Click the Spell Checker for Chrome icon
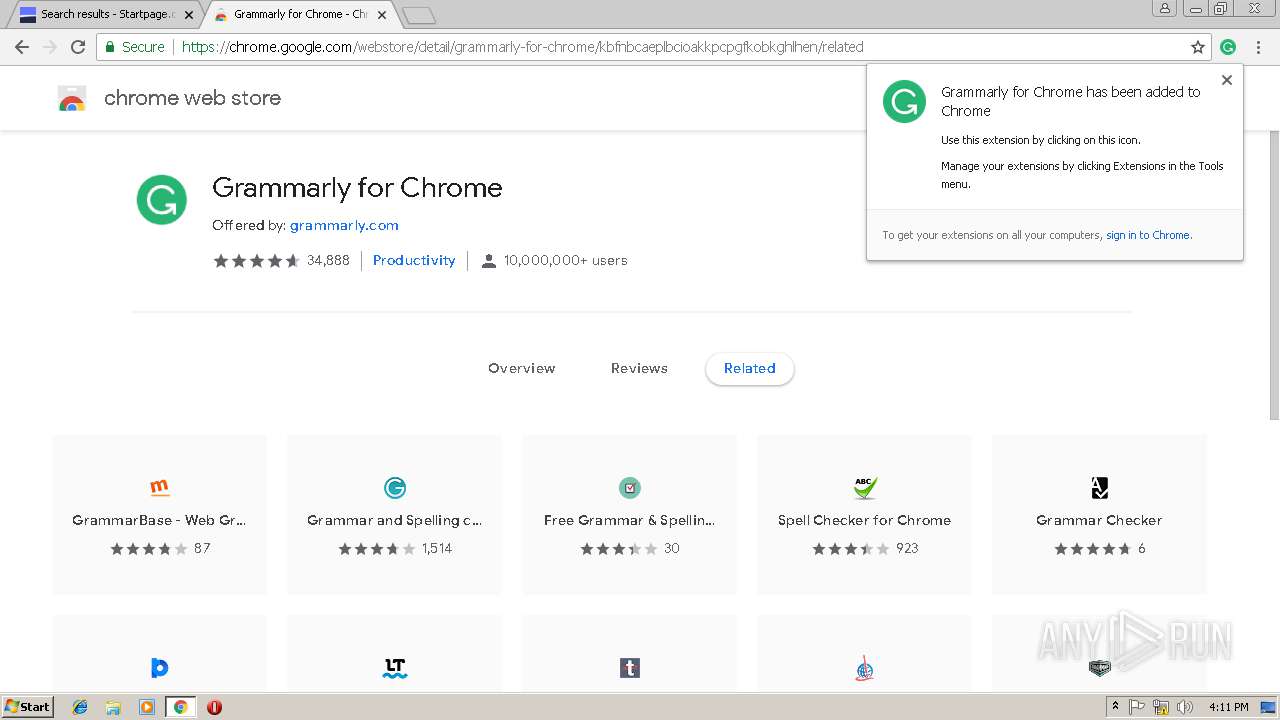The height and width of the screenshot is (720, 1280). tap(865, 488)
